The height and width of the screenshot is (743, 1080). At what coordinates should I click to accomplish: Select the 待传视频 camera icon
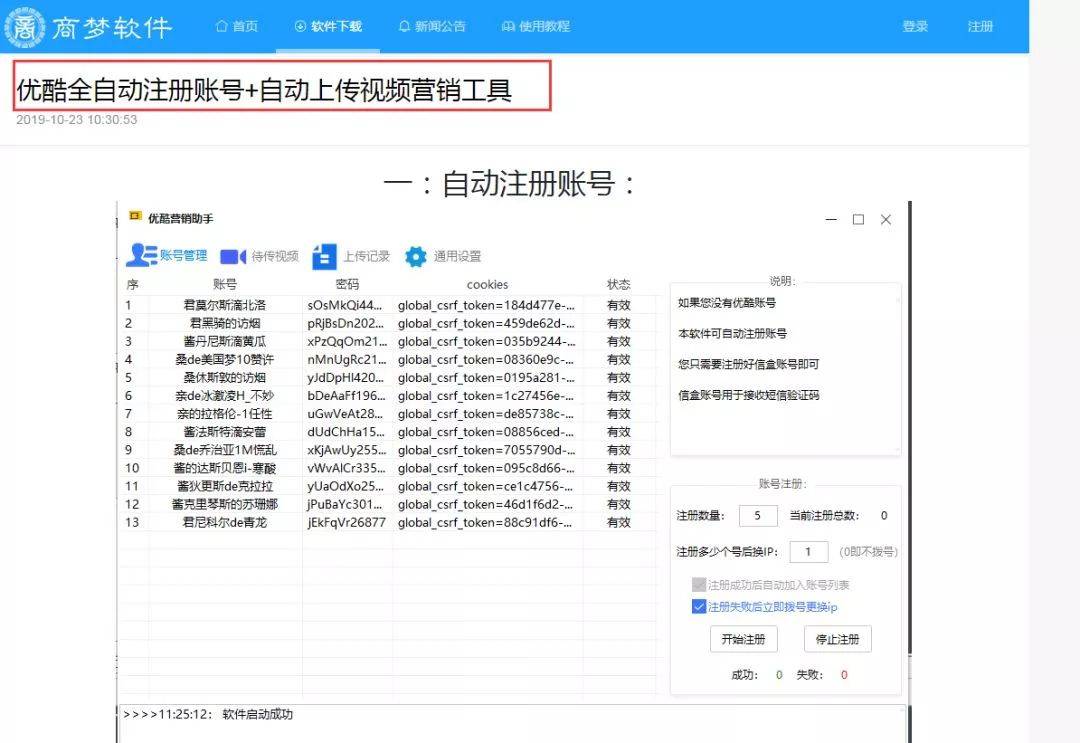click(x=233, y=256)
